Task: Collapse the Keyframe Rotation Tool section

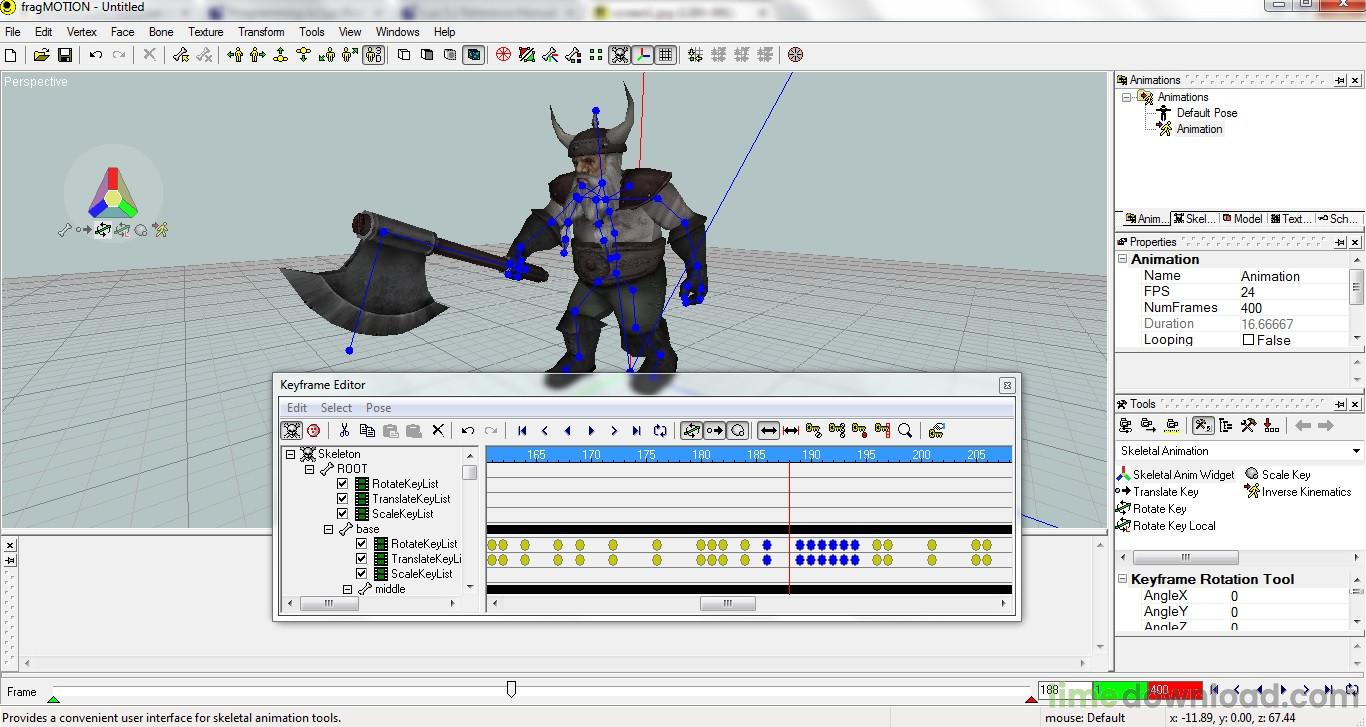Action: [1123, 579]
